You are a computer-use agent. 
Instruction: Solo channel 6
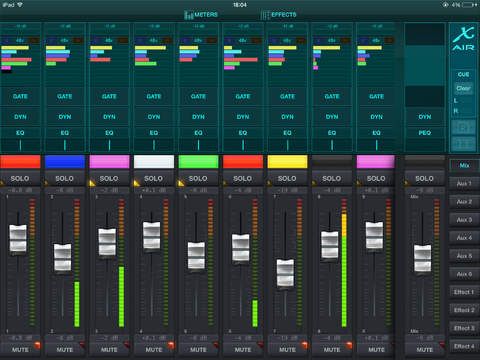(243, 179)
